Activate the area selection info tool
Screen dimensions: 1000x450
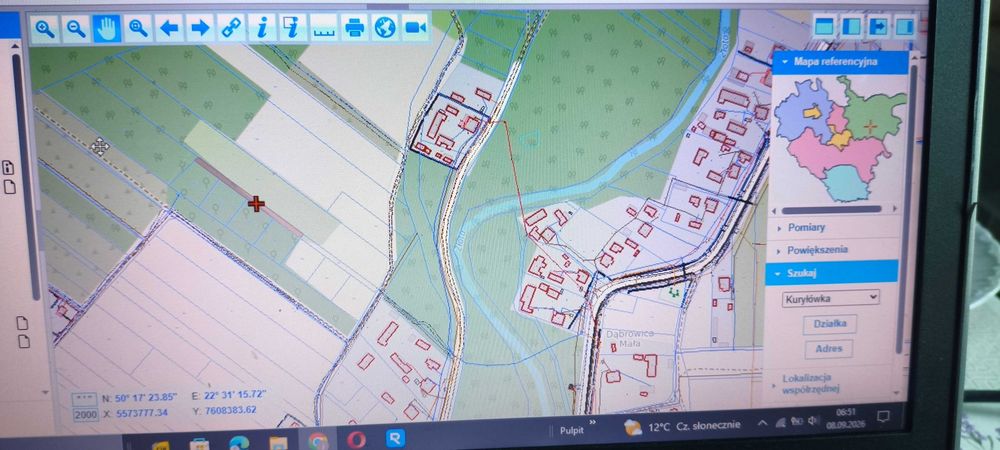point(293,28)
